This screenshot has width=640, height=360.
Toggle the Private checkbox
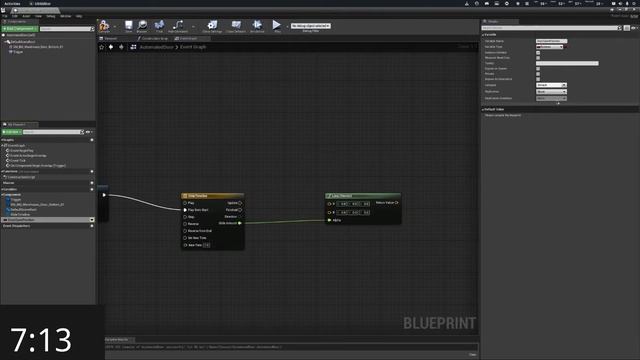click(x=538, y=74)
